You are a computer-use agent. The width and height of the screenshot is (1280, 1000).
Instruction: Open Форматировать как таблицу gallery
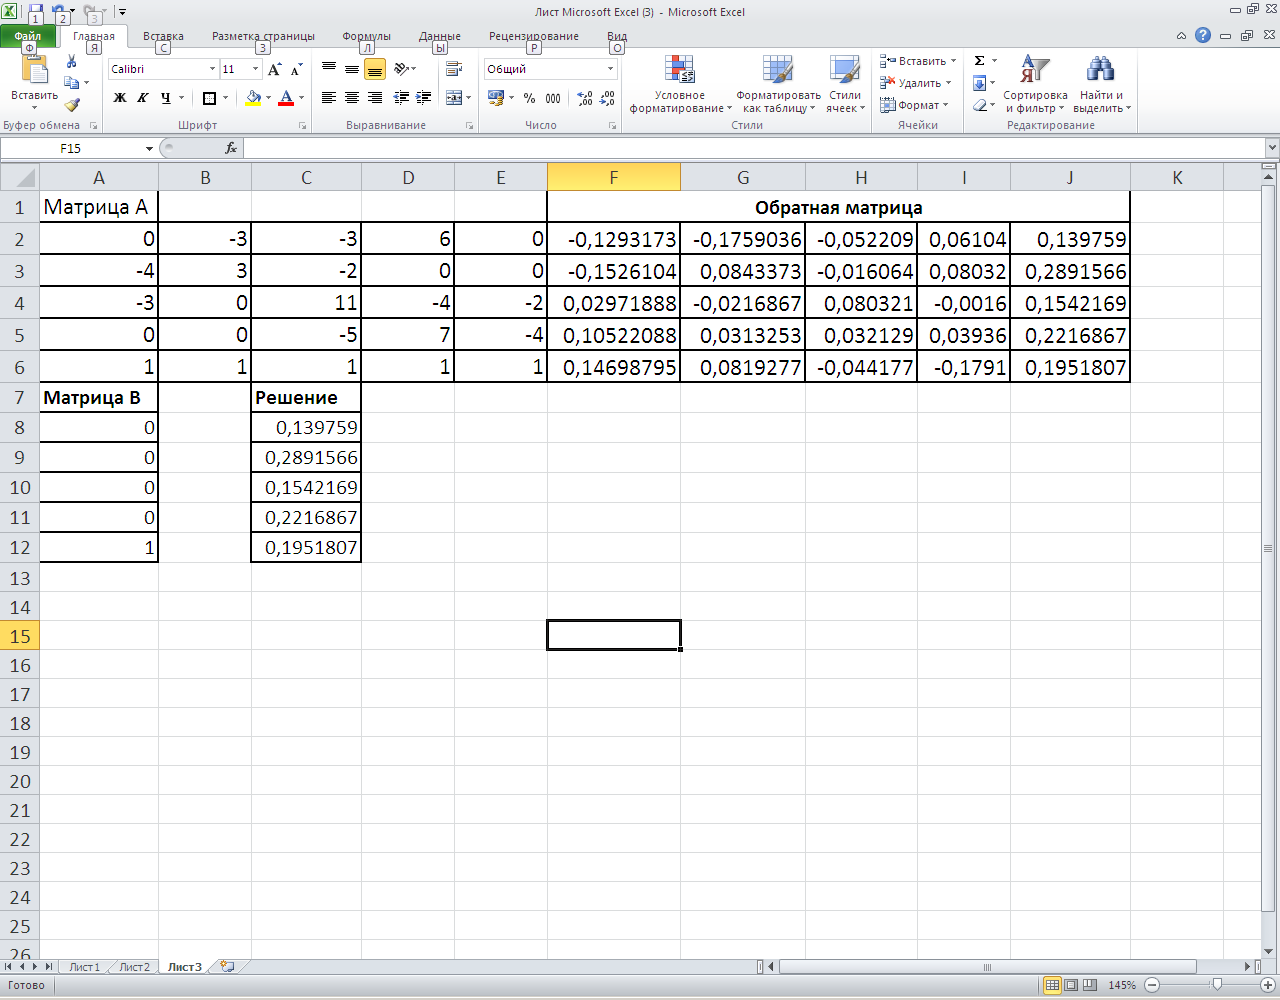coord(778,85)
